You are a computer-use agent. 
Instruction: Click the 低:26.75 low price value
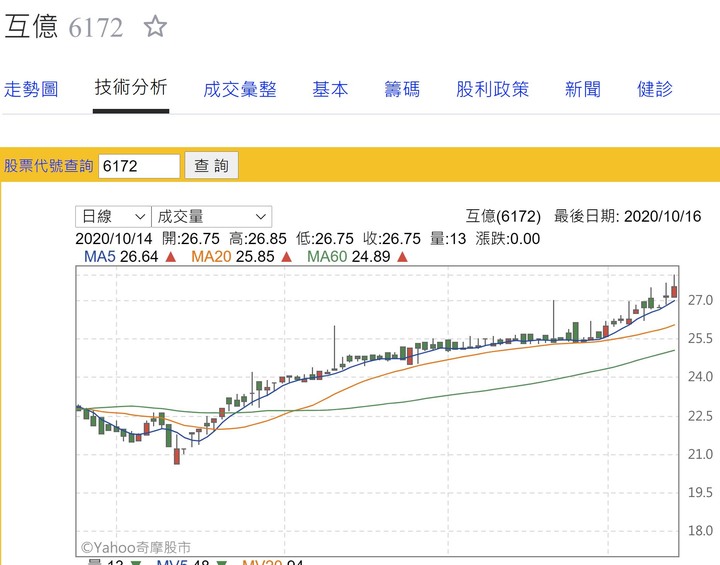[325, 238]
